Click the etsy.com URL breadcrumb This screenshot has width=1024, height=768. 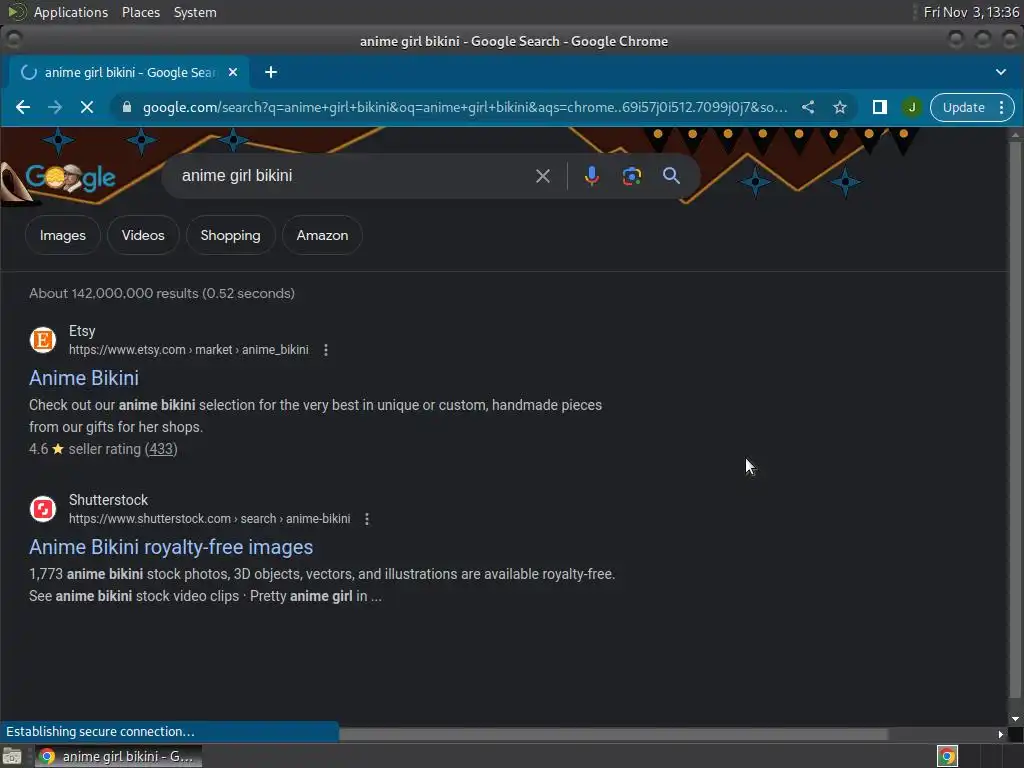click(189, 350)
